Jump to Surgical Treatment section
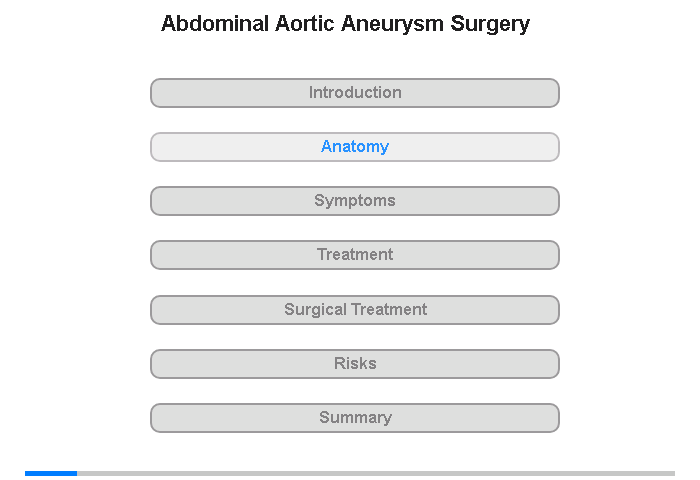Screen dimensions: 700x480 tap(355, 310)
